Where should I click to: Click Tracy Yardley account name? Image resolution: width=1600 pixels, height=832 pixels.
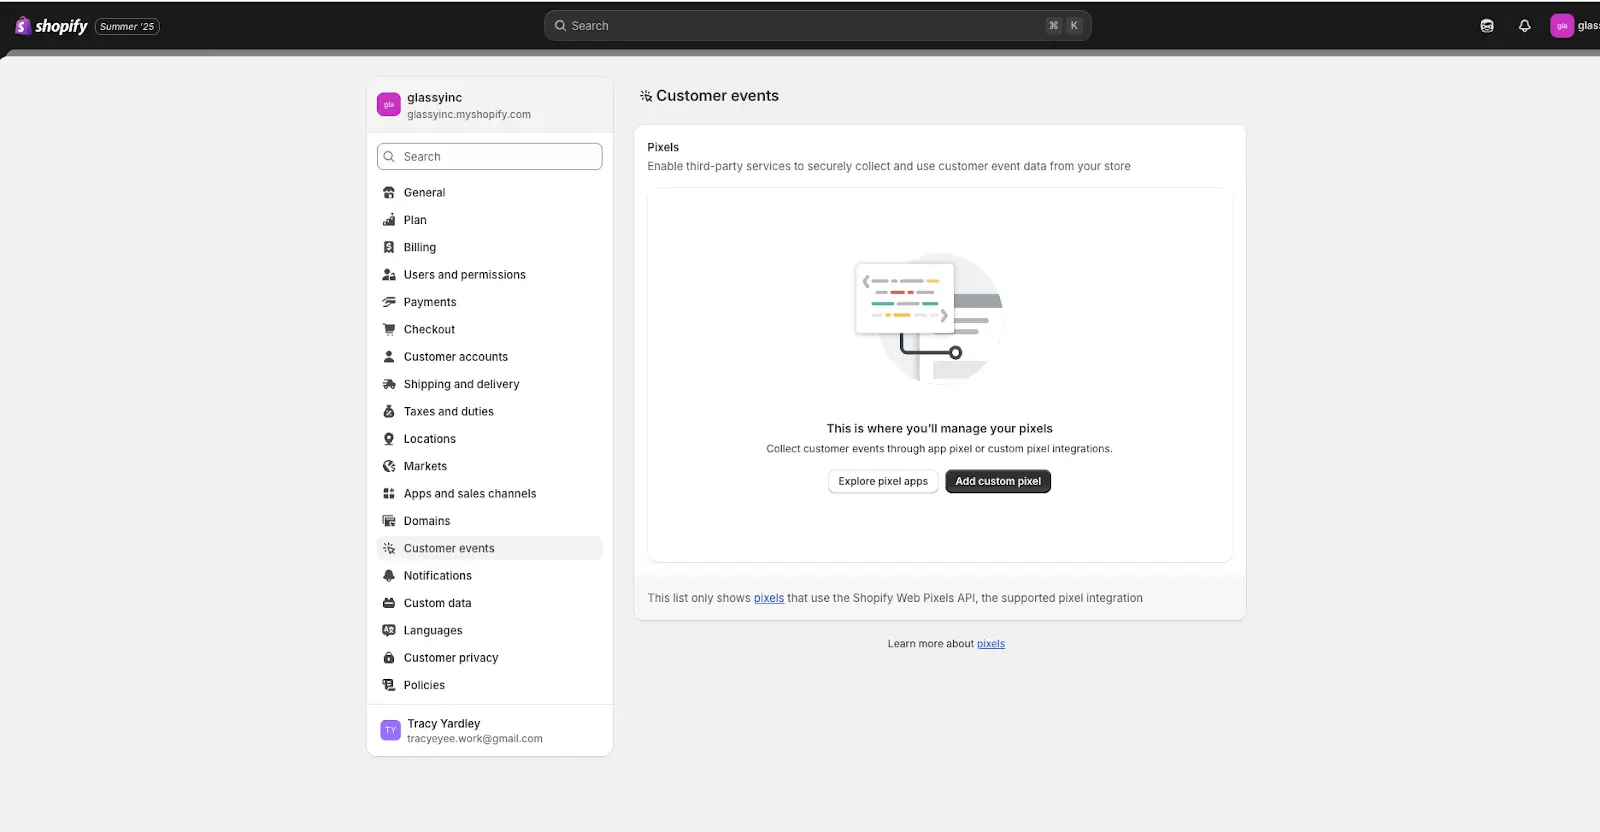[444, 724]
